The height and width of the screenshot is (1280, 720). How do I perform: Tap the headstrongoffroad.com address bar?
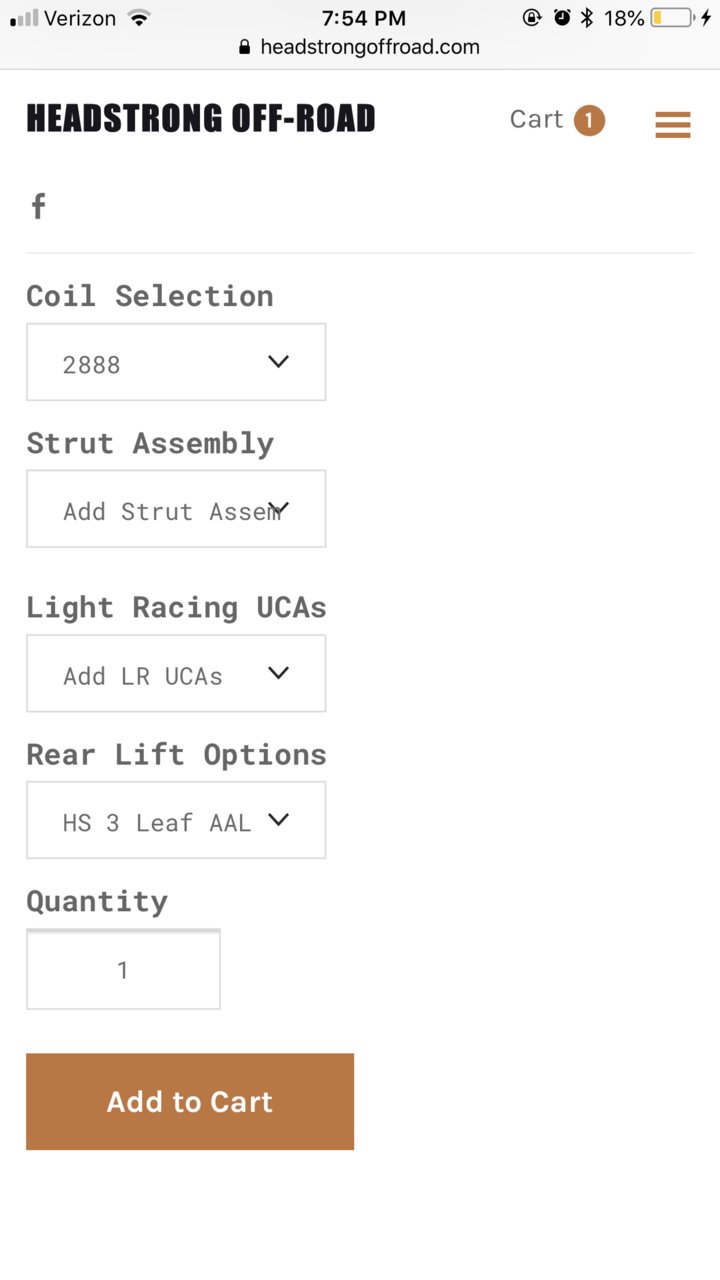[x=360, y=47]
